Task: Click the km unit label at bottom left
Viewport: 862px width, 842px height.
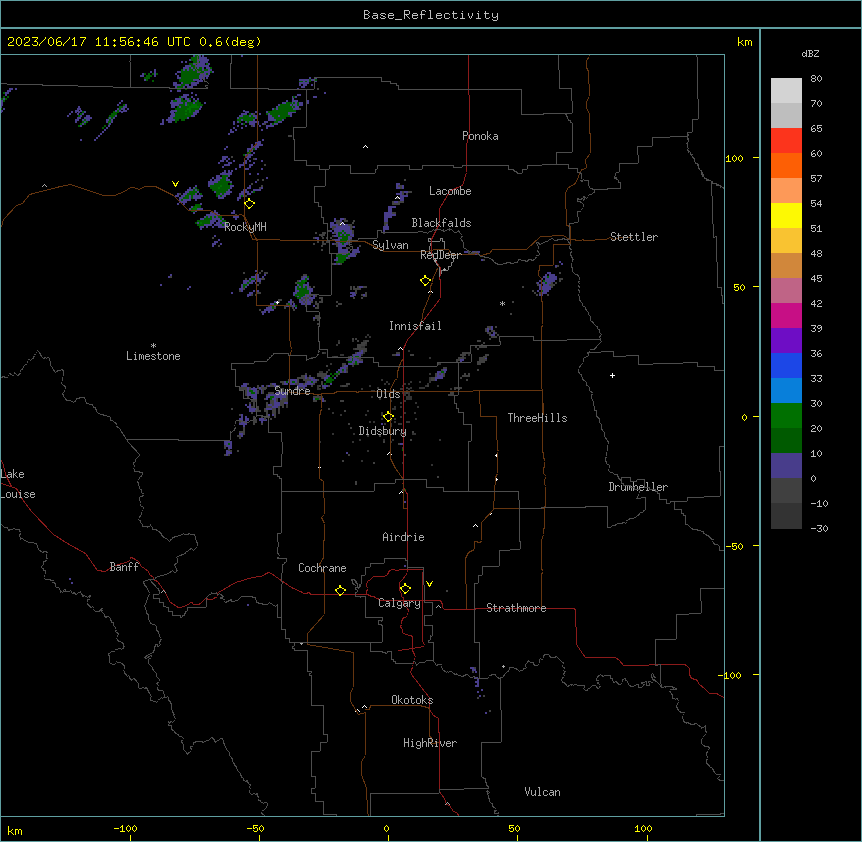Action: pyautogui.click(x=15, y=831)
